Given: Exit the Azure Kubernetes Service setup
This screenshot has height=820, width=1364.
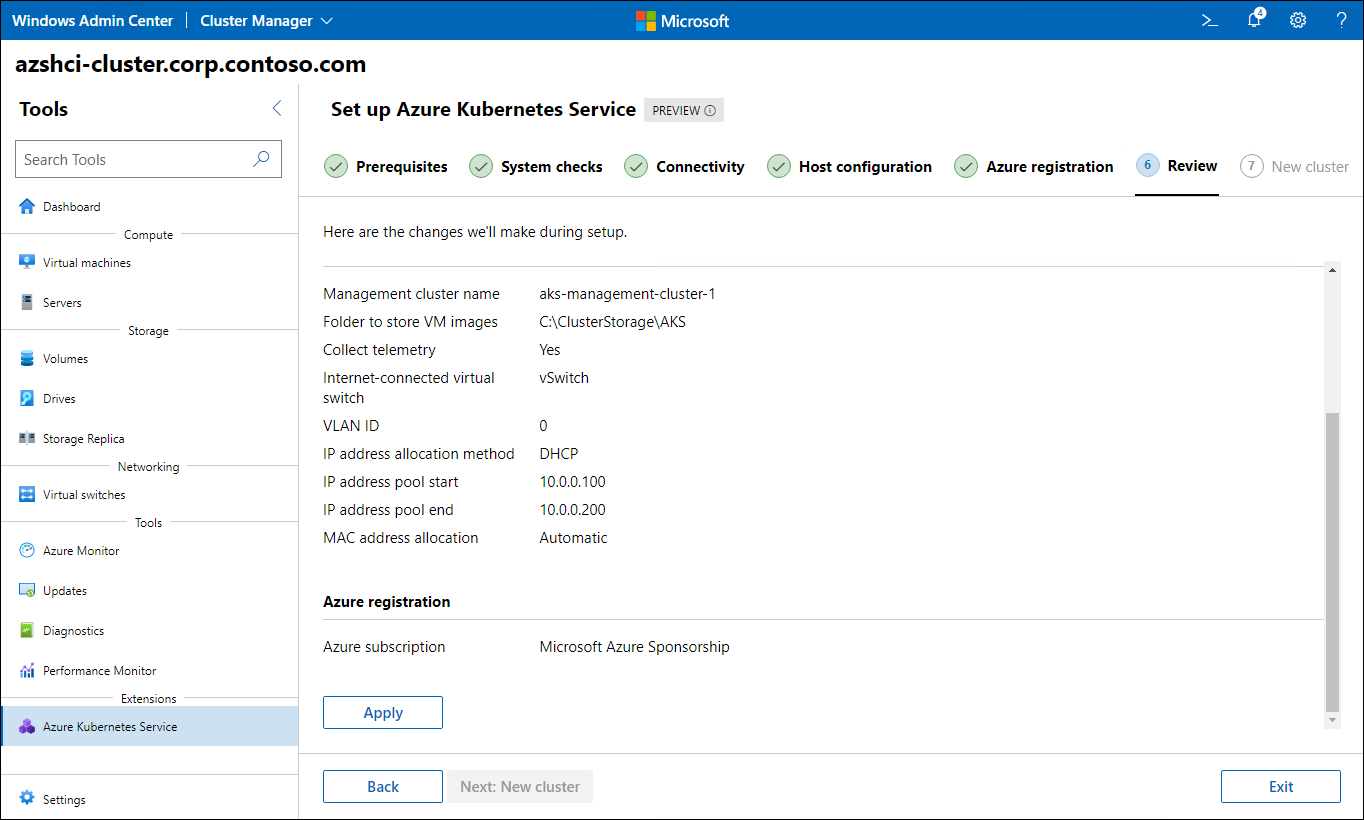Looking at the screenshot, I should pyautogui.click(x=1280, y=786).
